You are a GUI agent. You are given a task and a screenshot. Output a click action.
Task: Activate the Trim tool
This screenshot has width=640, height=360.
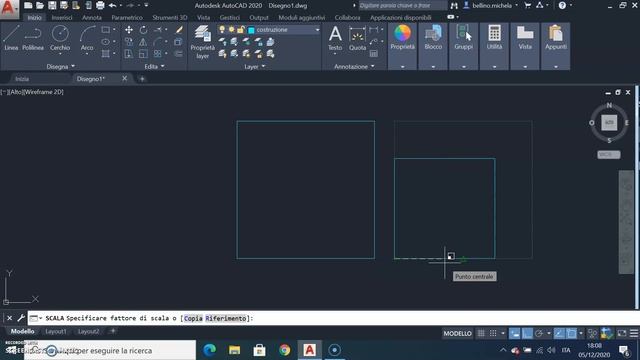tap(158, 30)
